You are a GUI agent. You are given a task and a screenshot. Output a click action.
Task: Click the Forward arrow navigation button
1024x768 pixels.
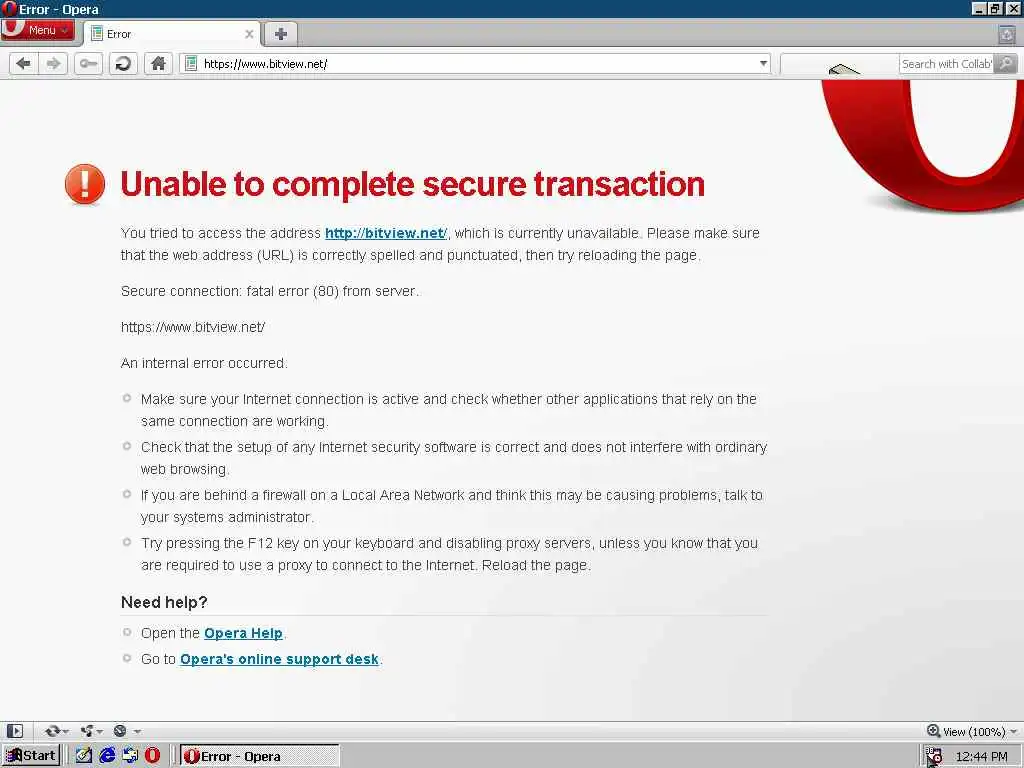pos(54,64)
